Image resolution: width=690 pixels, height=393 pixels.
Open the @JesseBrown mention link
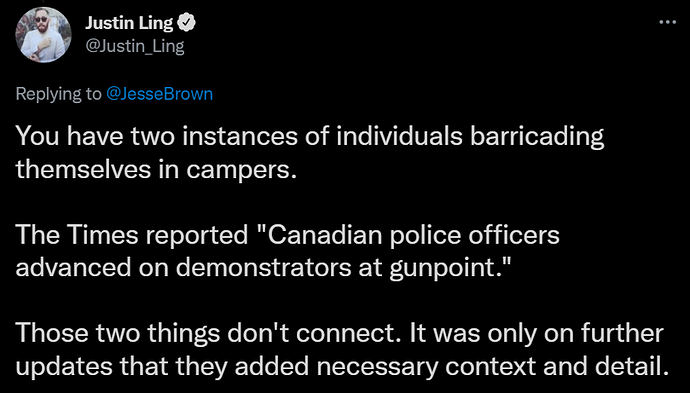pos(160,94)
